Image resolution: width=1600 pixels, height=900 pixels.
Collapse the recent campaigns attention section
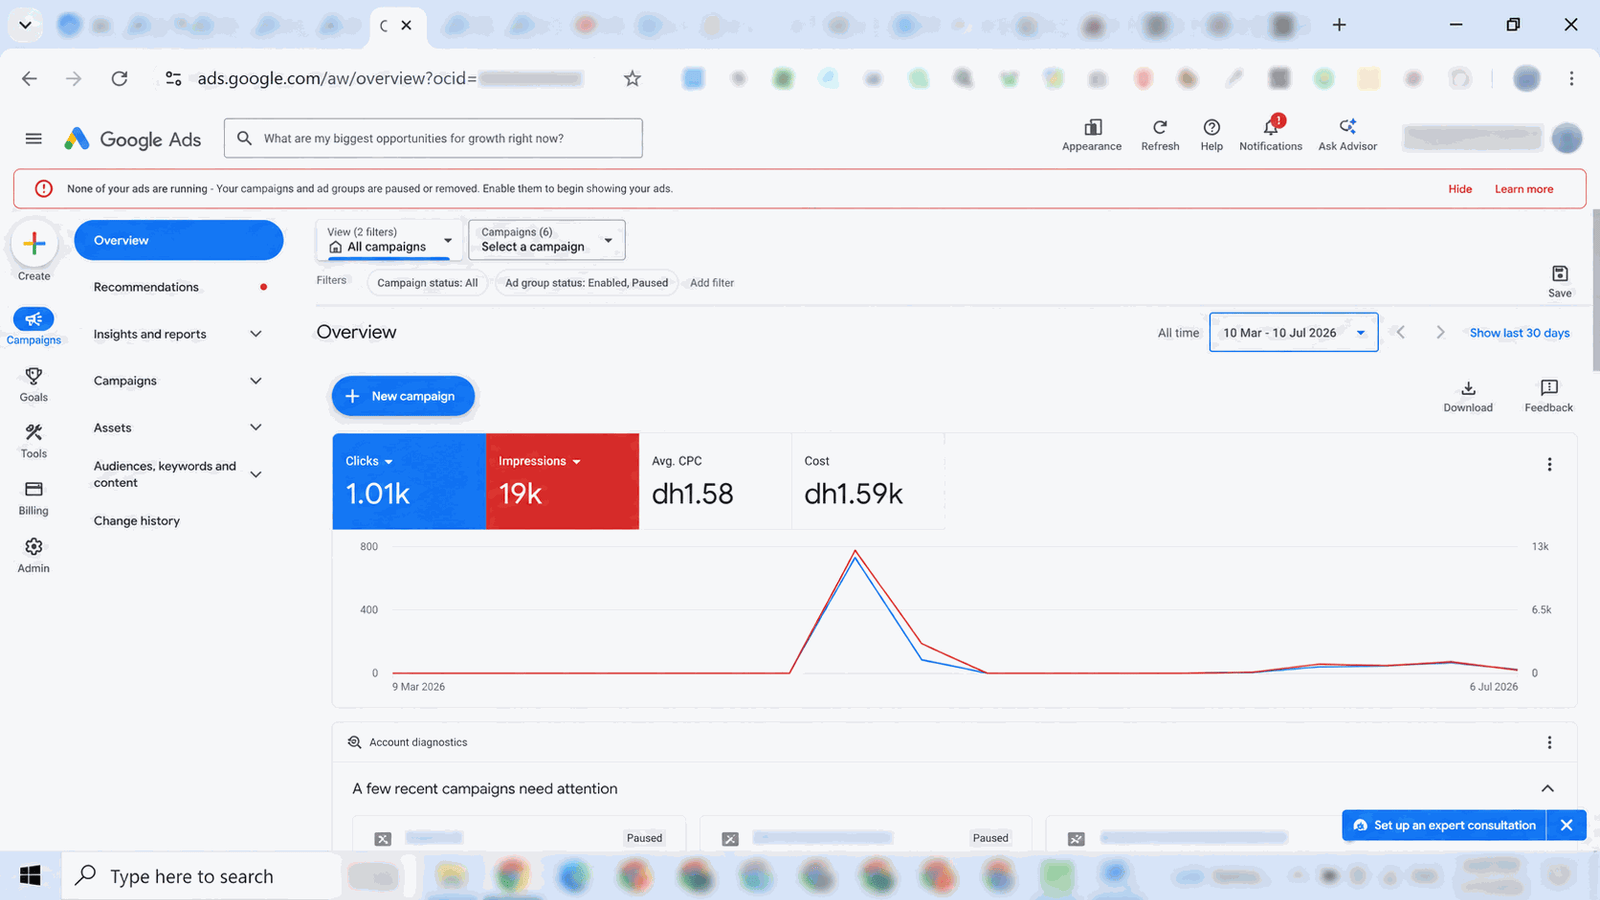click(x=1548, y=788)
